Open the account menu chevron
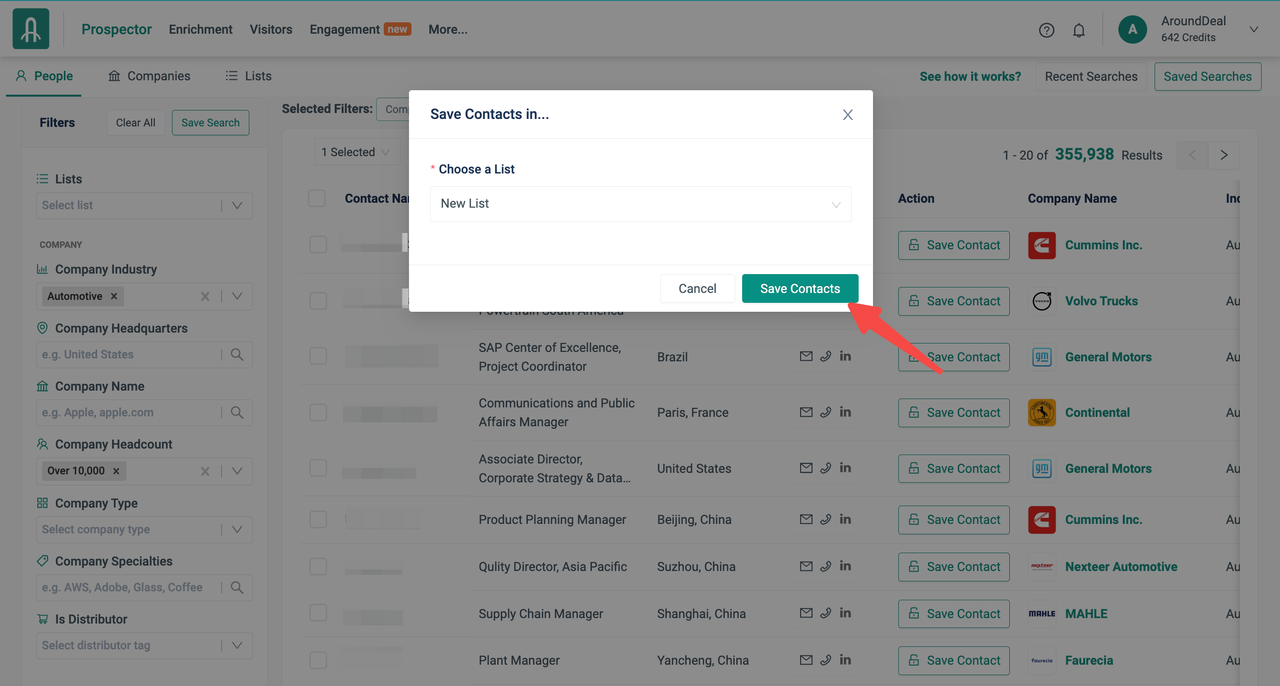1280x686 pixels. point(1254,30)
